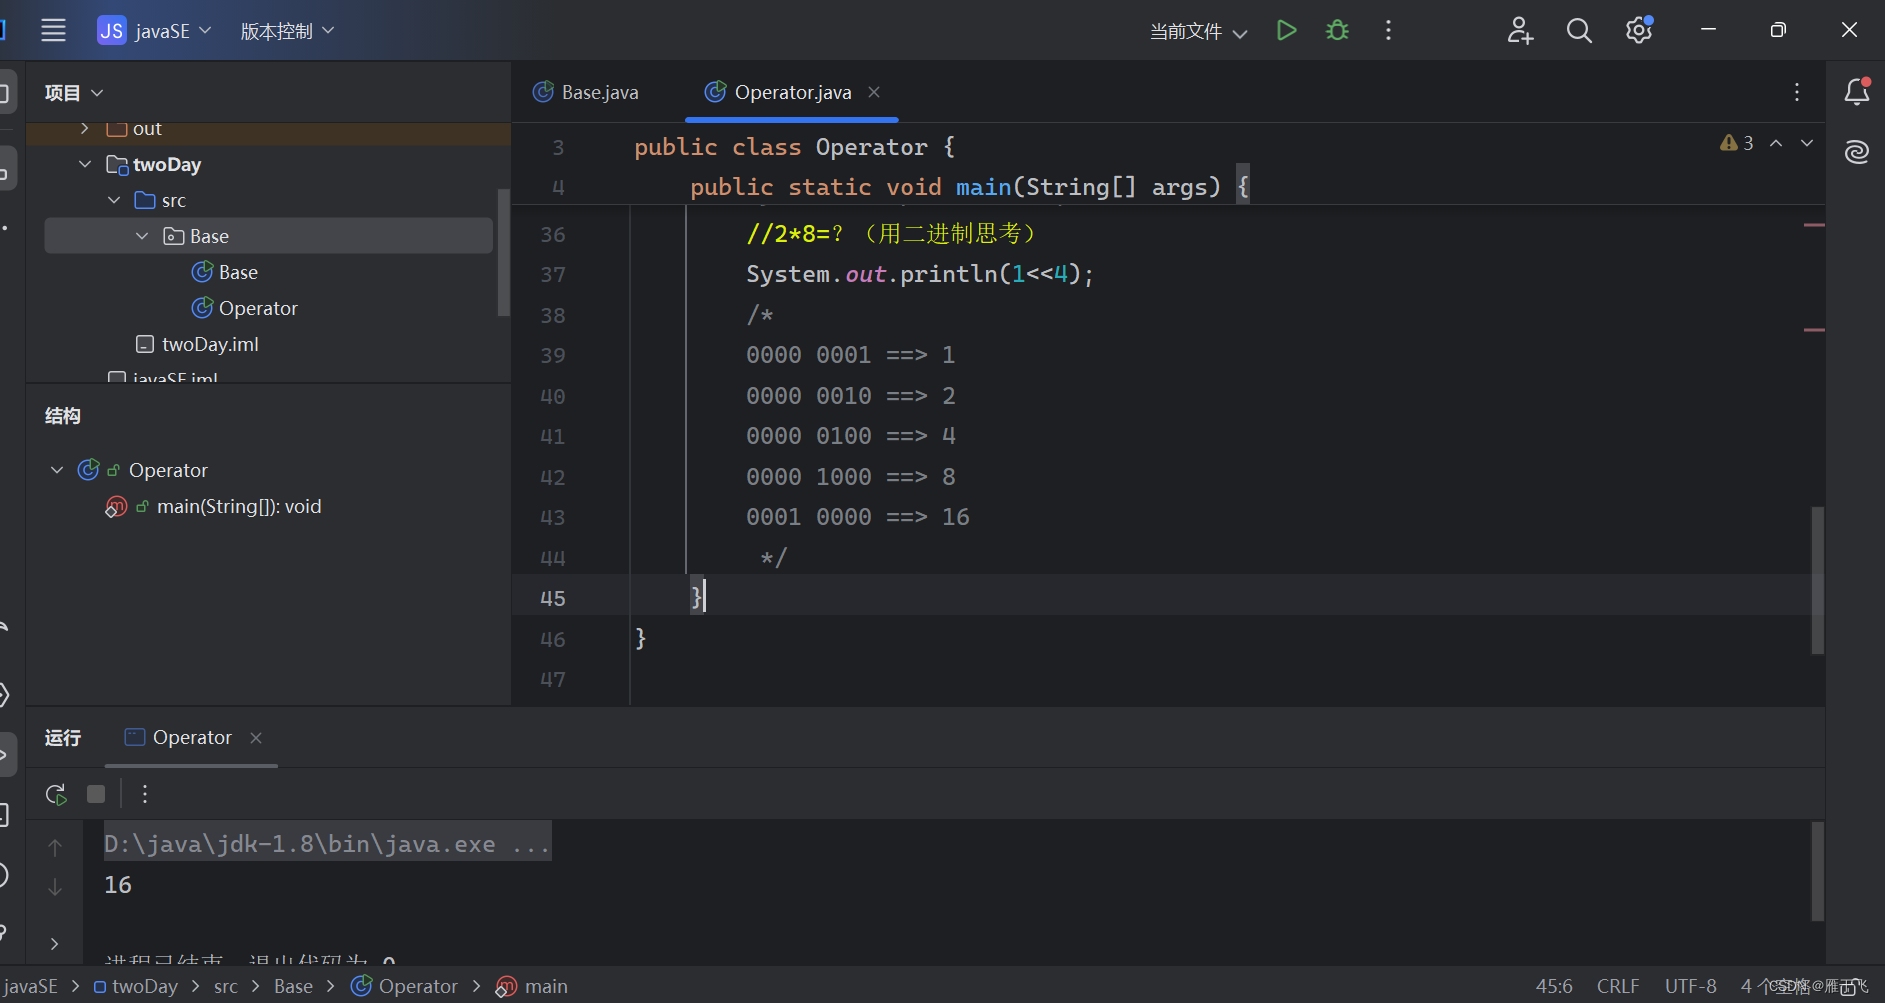This screenshot has height=1003, width=1885.
Task: Click editor vertical scrollbar thumb
Action: pos(1817,580)
